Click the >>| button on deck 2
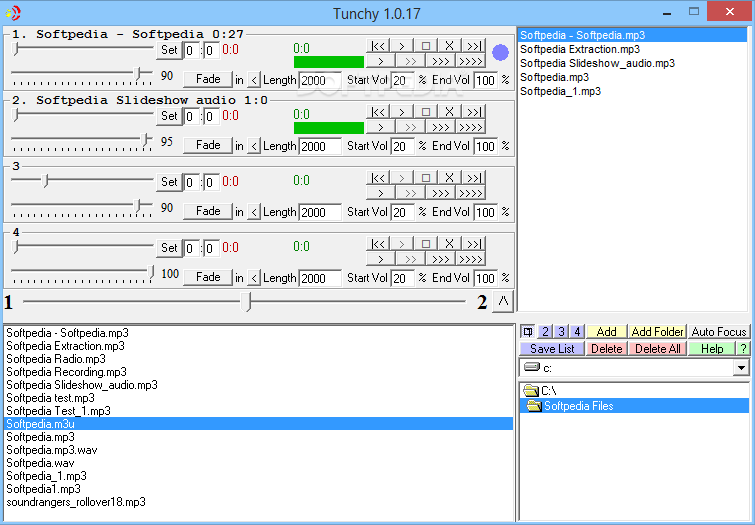Screen dimensions: 755x525 tap(473, 112)
